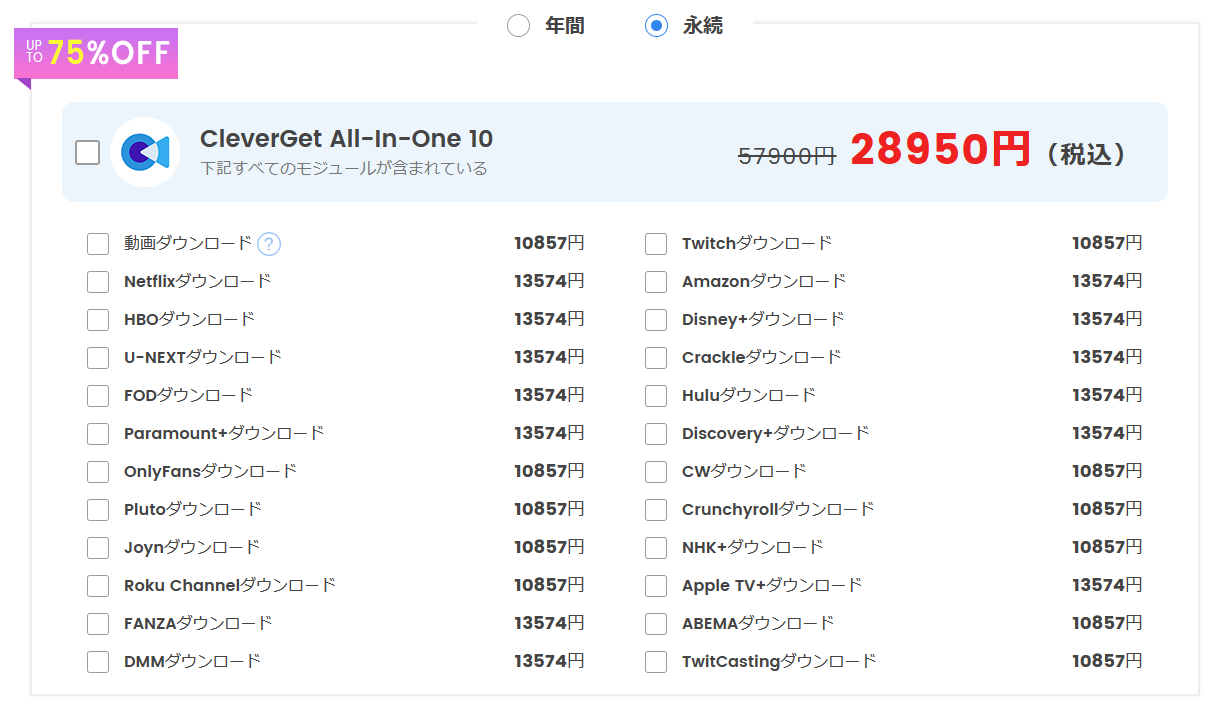This screenshot has width=1218, height=716.
Task: Click the CleverGet All-In-One 10 title
Action: [346, 139]
